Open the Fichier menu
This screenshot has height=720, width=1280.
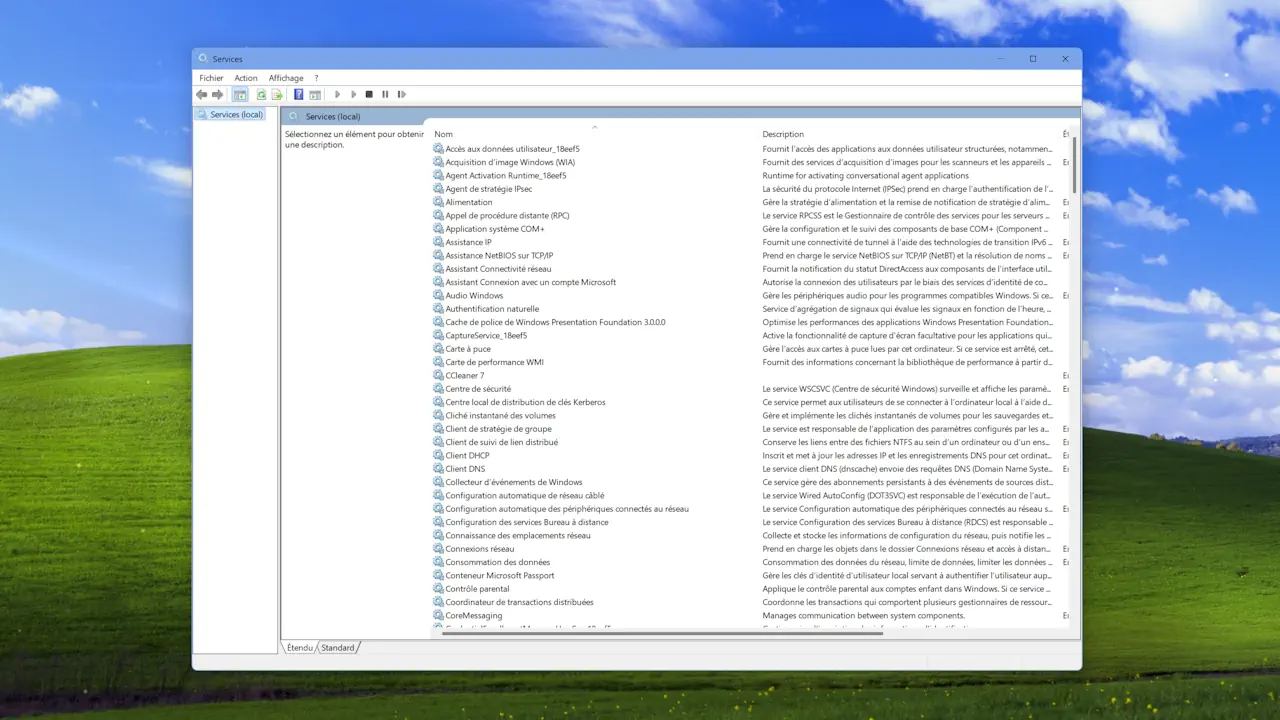[211, 77]
